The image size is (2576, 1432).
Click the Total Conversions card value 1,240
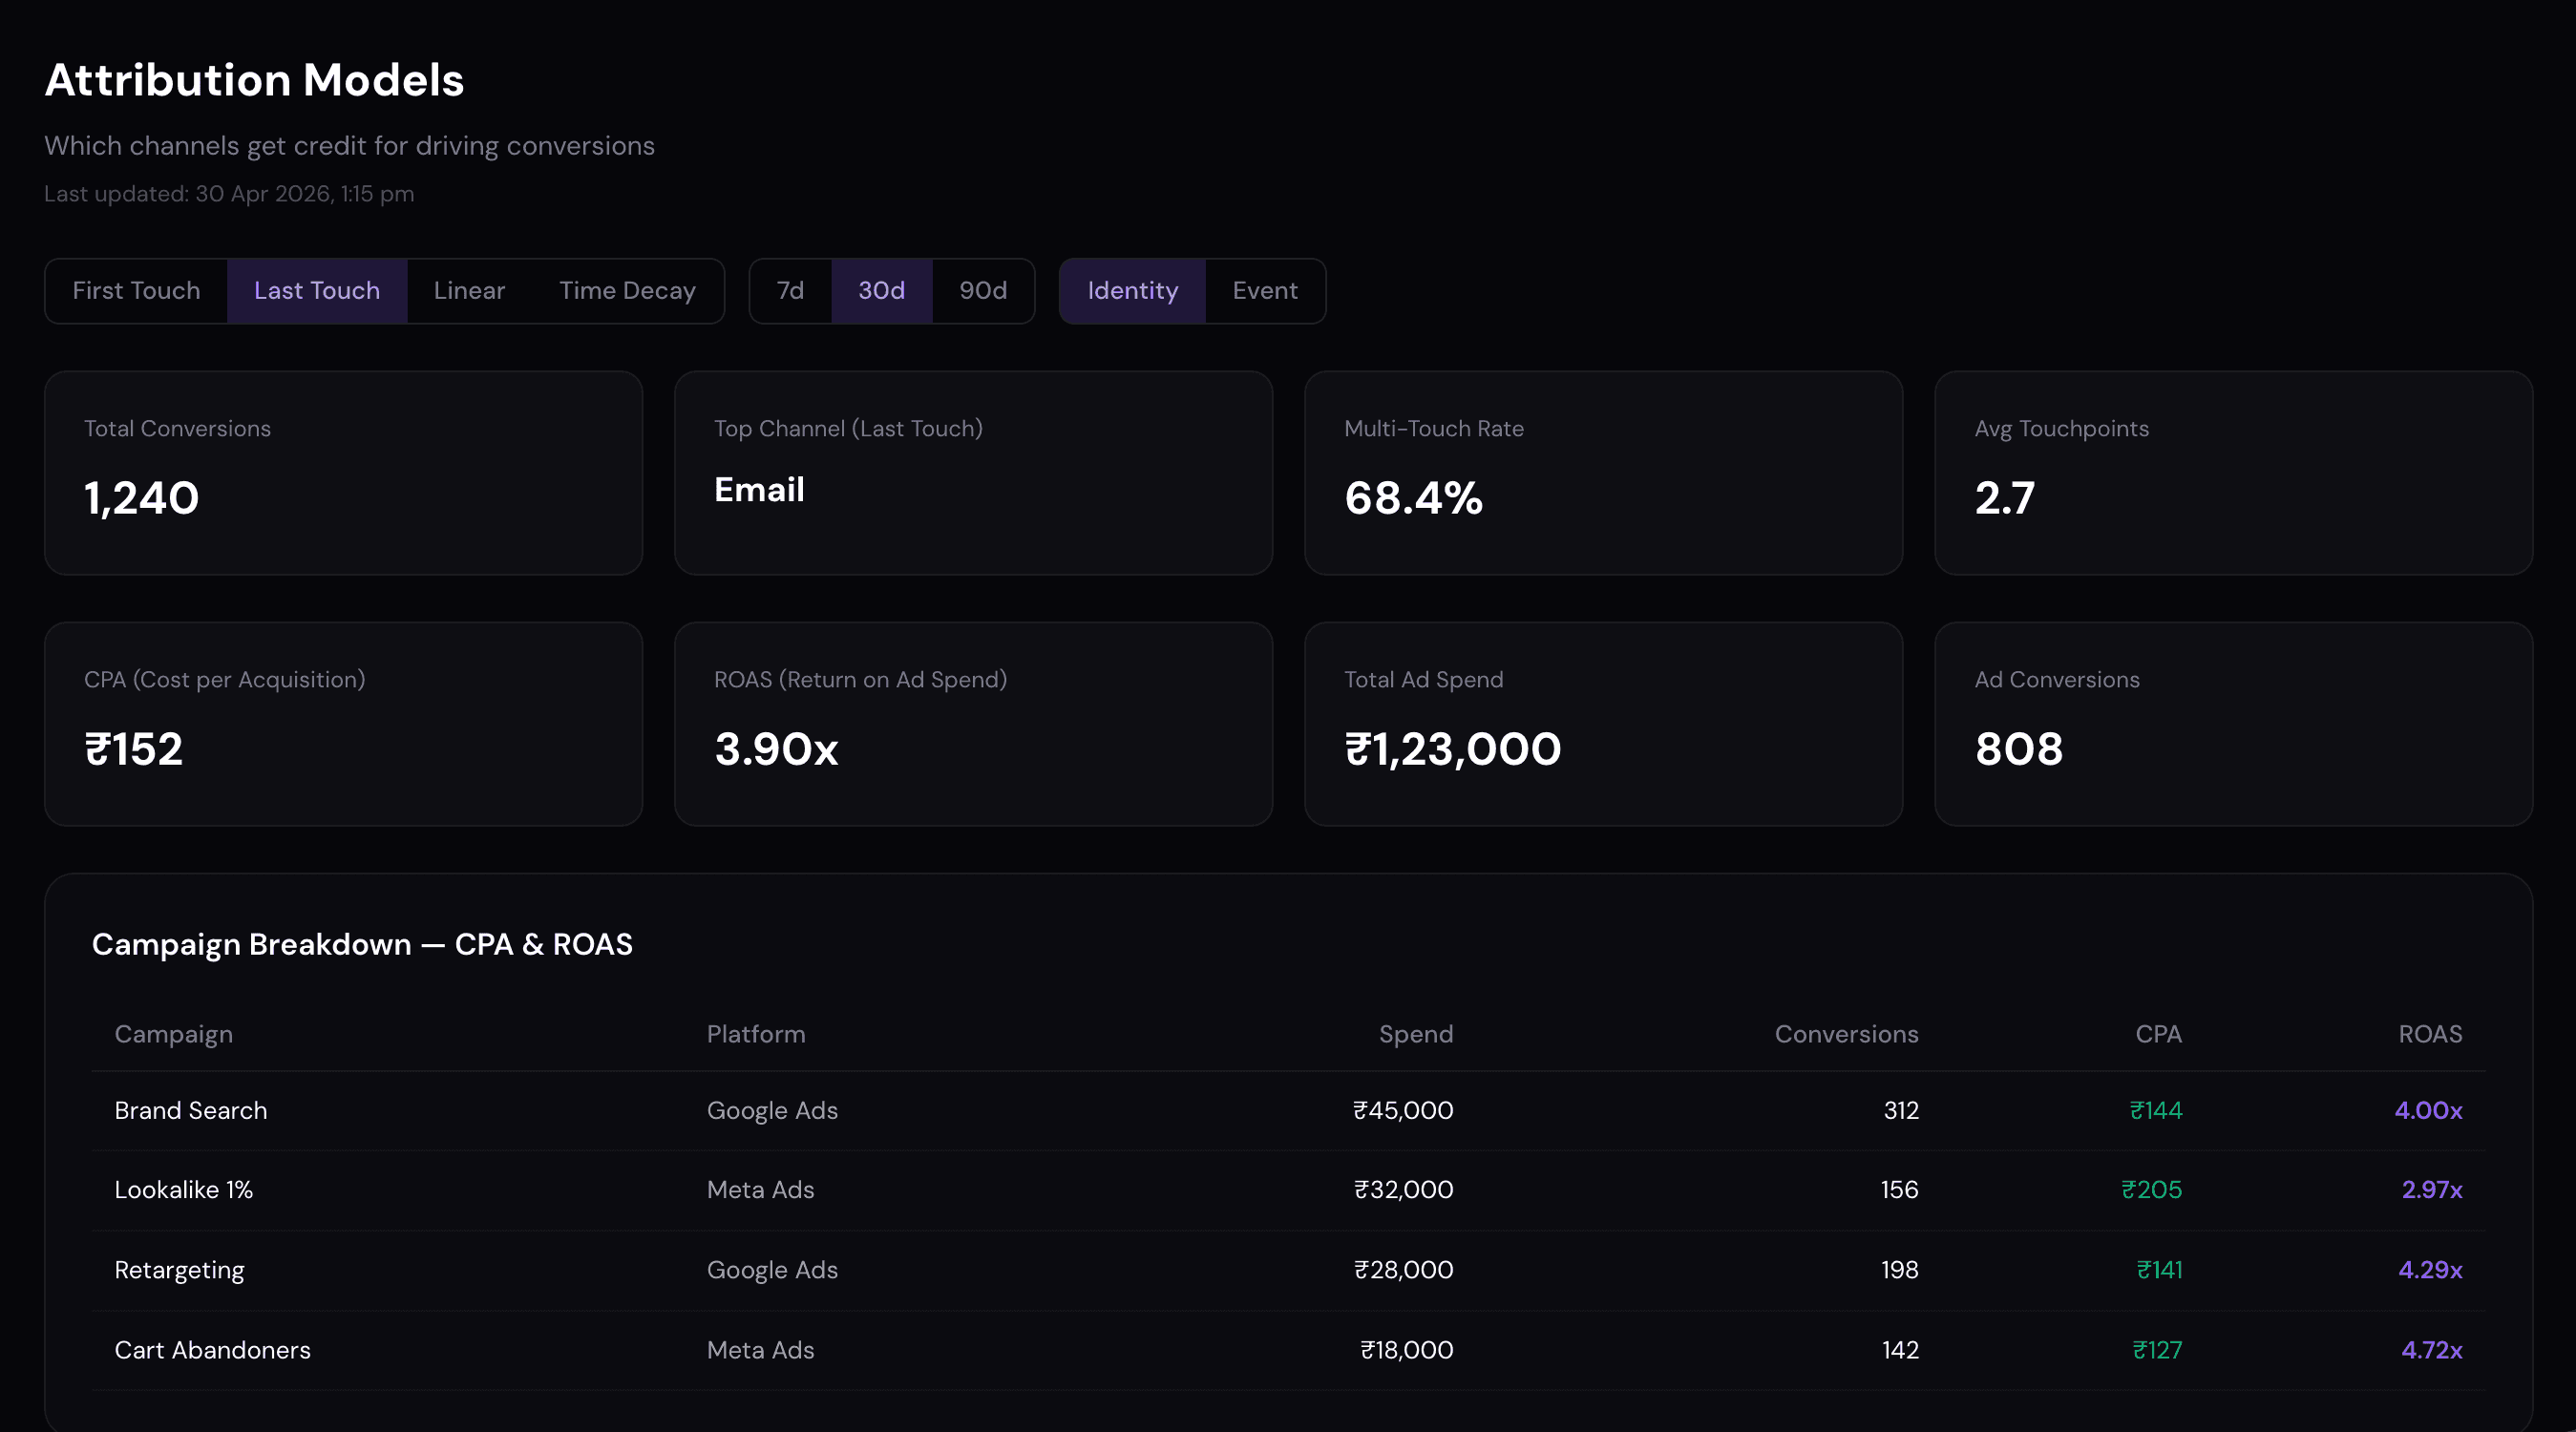pyautogui.click(x=142, y=498)
